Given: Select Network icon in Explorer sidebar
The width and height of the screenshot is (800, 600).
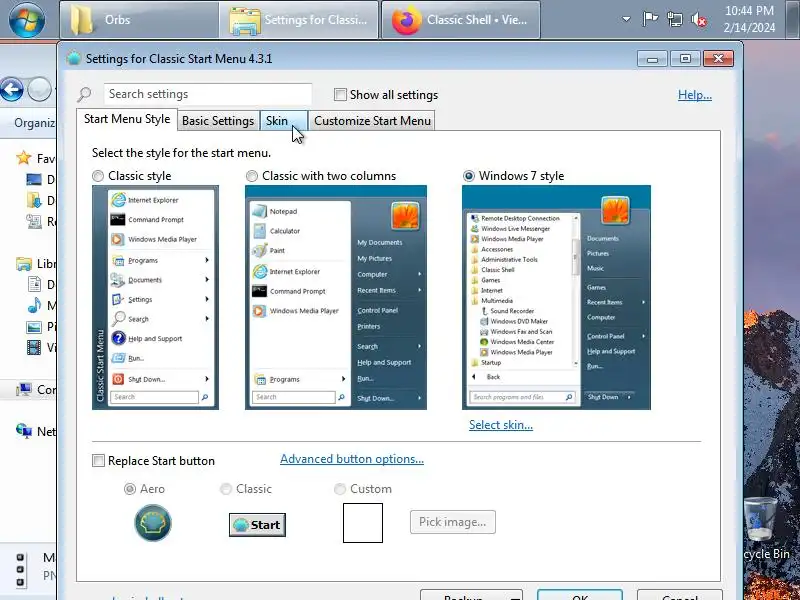Looking at the screenshot, I should 23,431.
